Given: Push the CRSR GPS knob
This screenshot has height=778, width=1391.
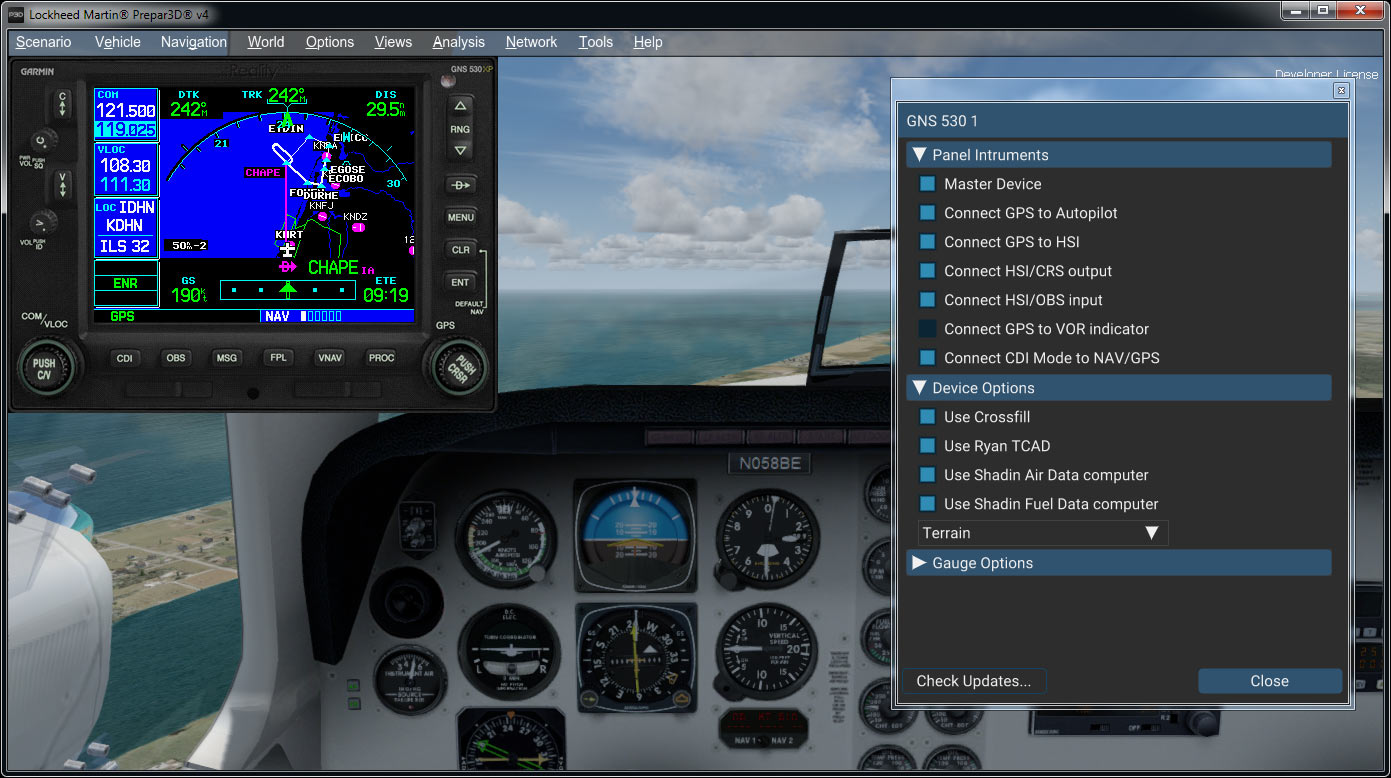Looking at the screenshot, I should [x=462, y=367].
